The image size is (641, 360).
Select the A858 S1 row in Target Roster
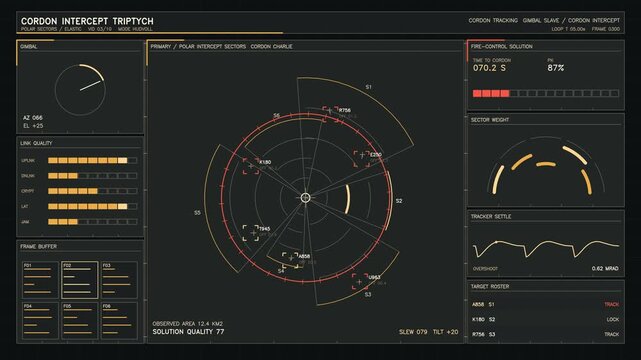click(545, 304)
